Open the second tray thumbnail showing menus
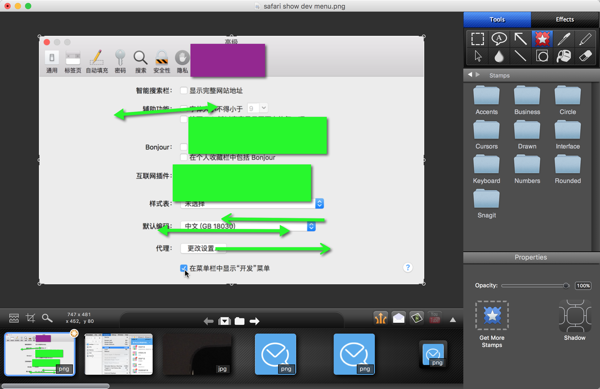Image resolution: width=600 pixels, height=389 pixels. [x=119, y=354]
